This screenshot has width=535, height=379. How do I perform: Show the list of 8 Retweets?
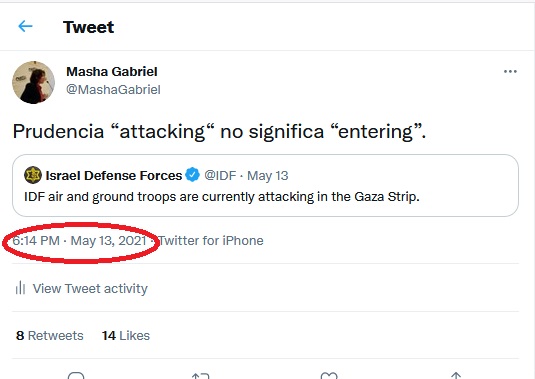tap(49, 335)
